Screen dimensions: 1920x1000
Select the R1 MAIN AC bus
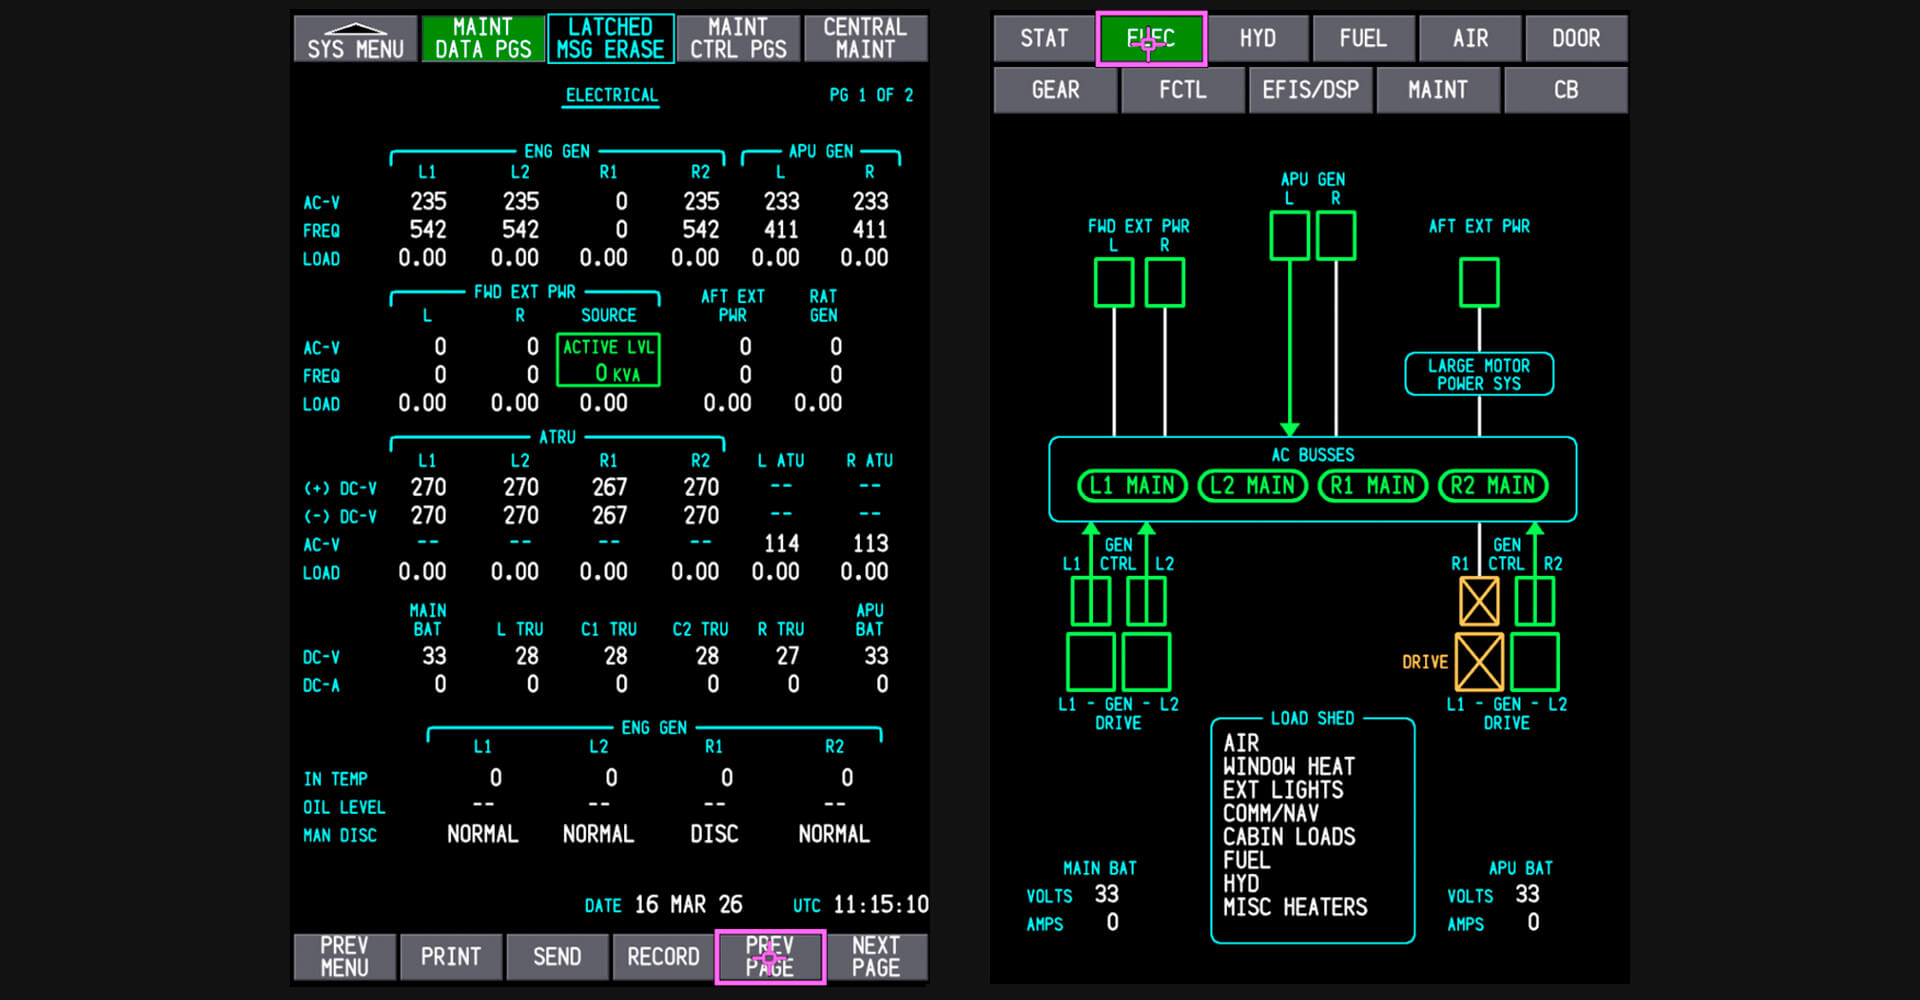pyautogui.click(x=1372, y=486)
